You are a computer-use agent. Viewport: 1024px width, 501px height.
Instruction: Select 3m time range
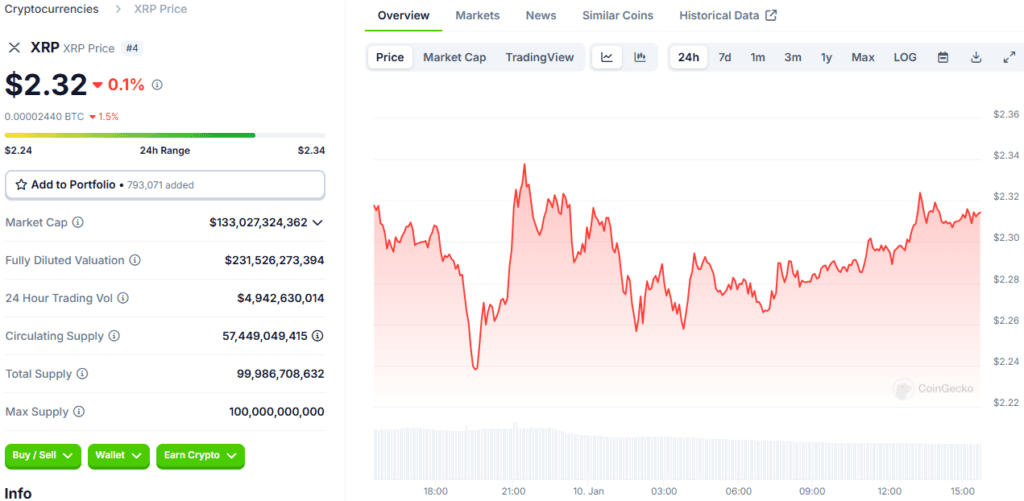pyautogui.click(x=793, y=57)
